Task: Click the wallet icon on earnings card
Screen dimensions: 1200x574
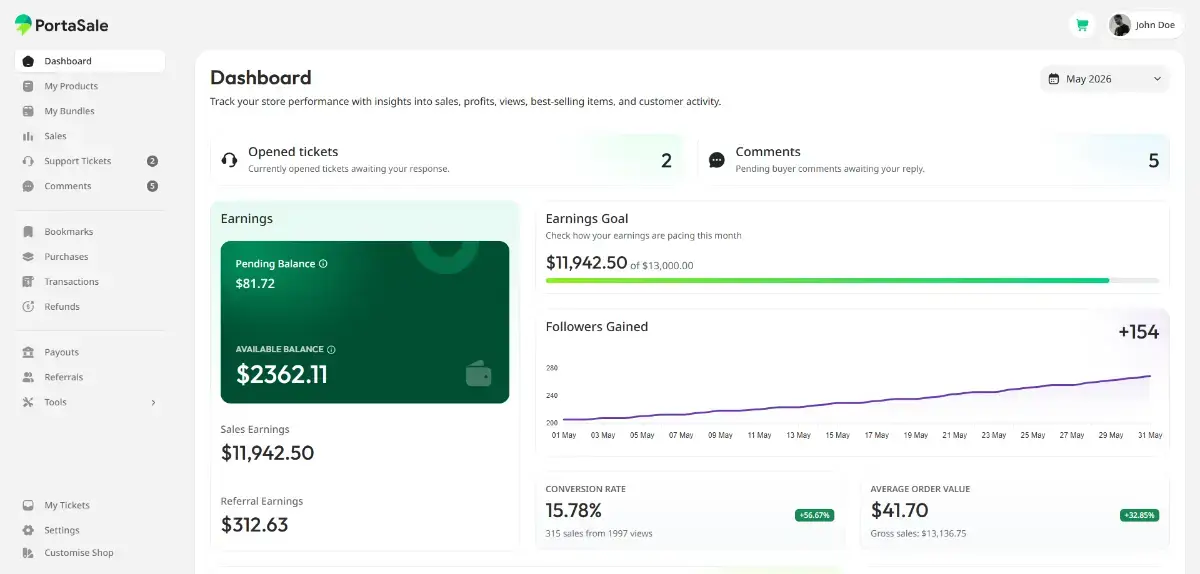Action: (x=478, y=374)
